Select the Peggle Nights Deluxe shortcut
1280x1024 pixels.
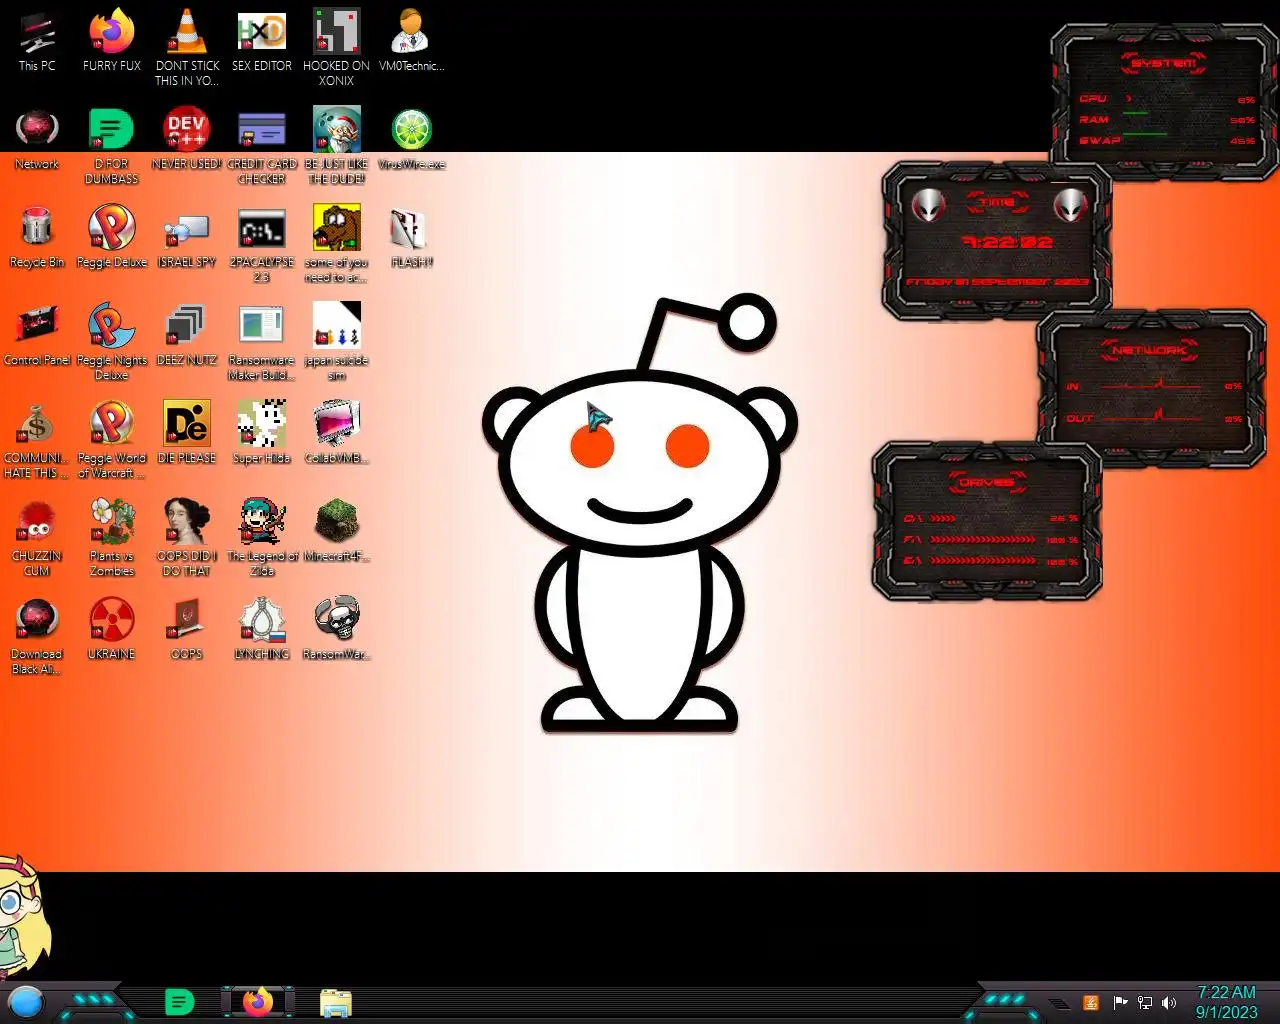tap(112, 342)
